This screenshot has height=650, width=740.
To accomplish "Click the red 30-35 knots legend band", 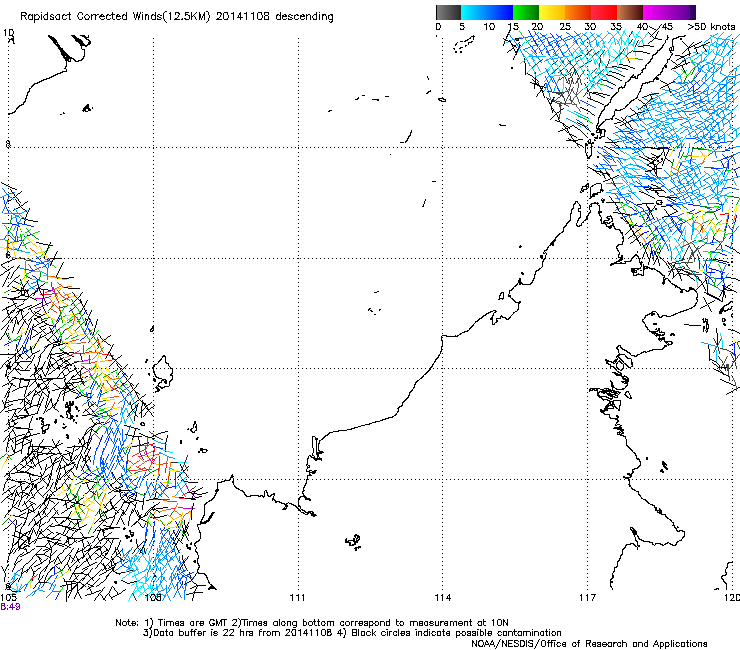I will tap(604, 12).
